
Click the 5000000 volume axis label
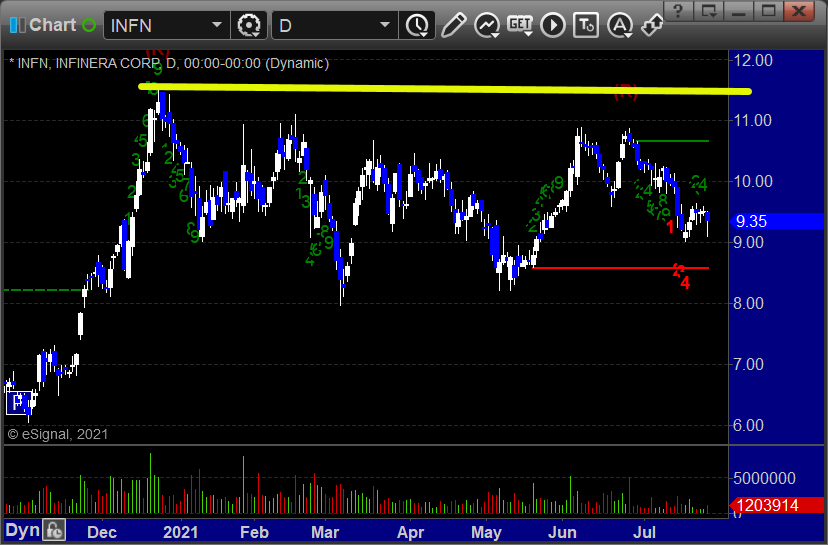(x=764, y=478)
